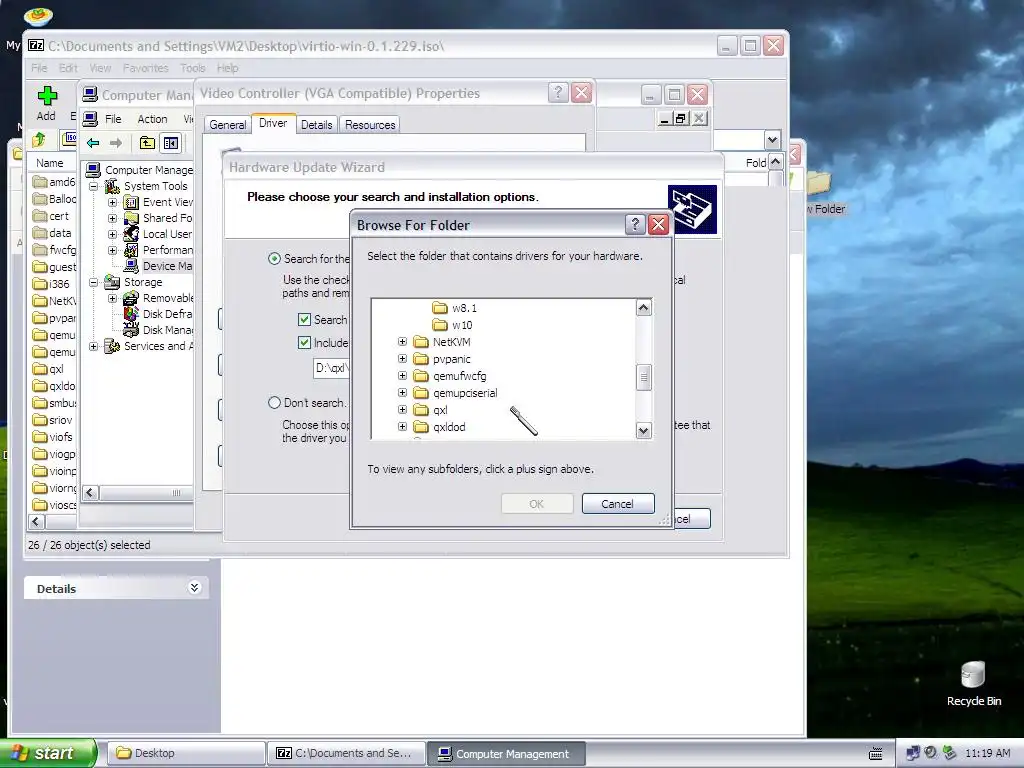1024x768 pixels.
Task: Click the OK button in Browse For Folder
Action: pos(537,504)
